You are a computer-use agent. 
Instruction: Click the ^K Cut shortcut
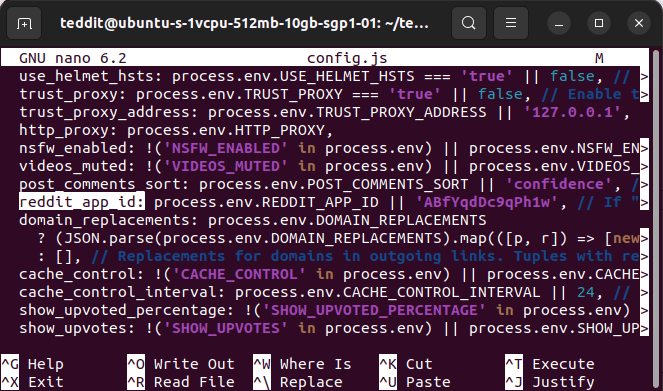point(405,364)
